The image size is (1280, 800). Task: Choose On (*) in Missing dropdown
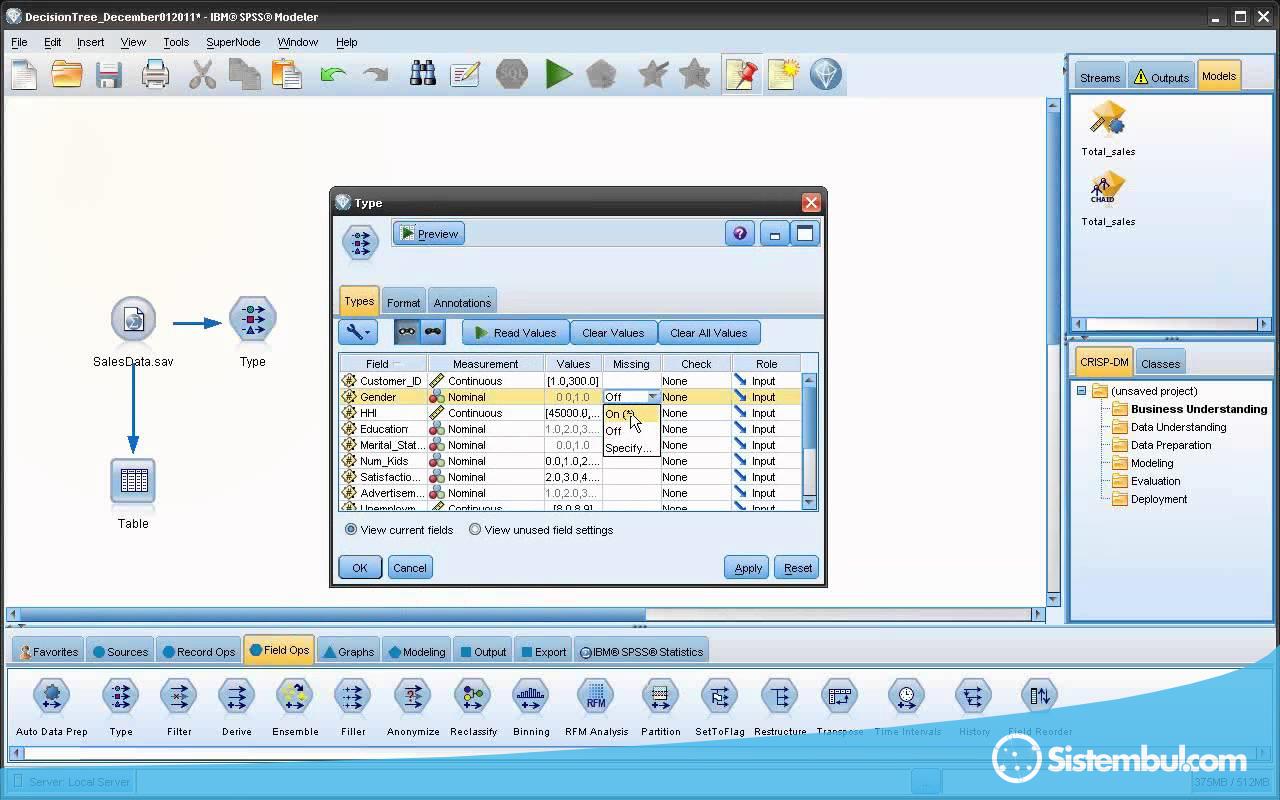point(631,414)
